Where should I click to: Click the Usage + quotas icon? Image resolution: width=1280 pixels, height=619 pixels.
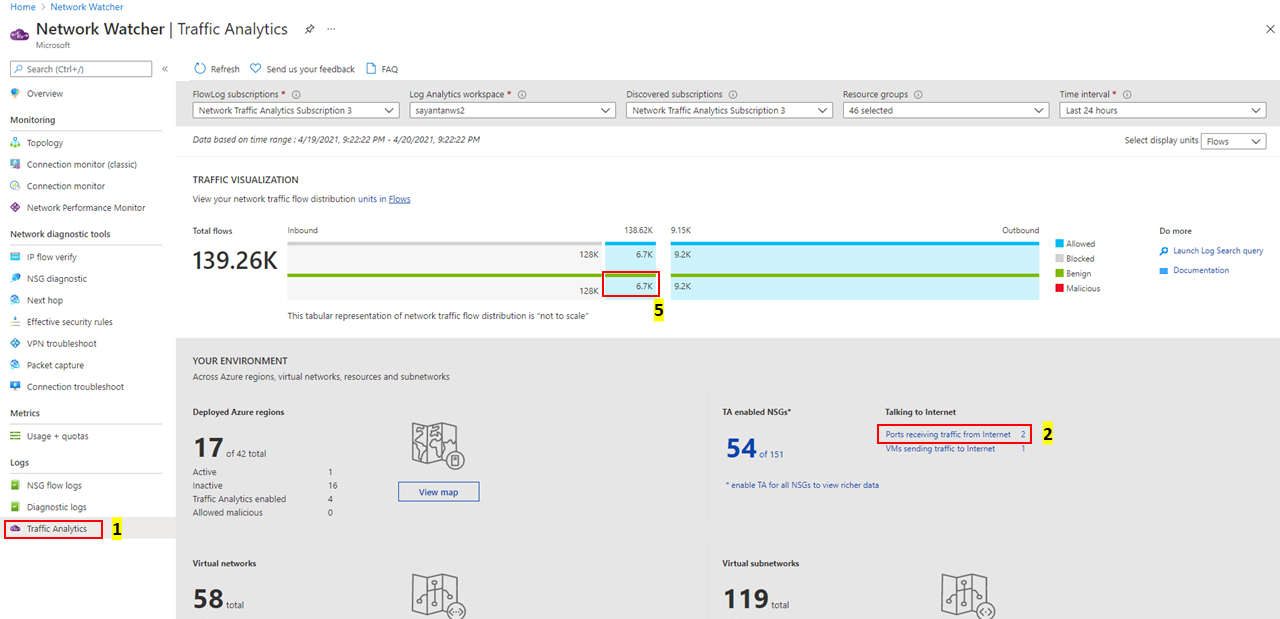pos(15,436)
